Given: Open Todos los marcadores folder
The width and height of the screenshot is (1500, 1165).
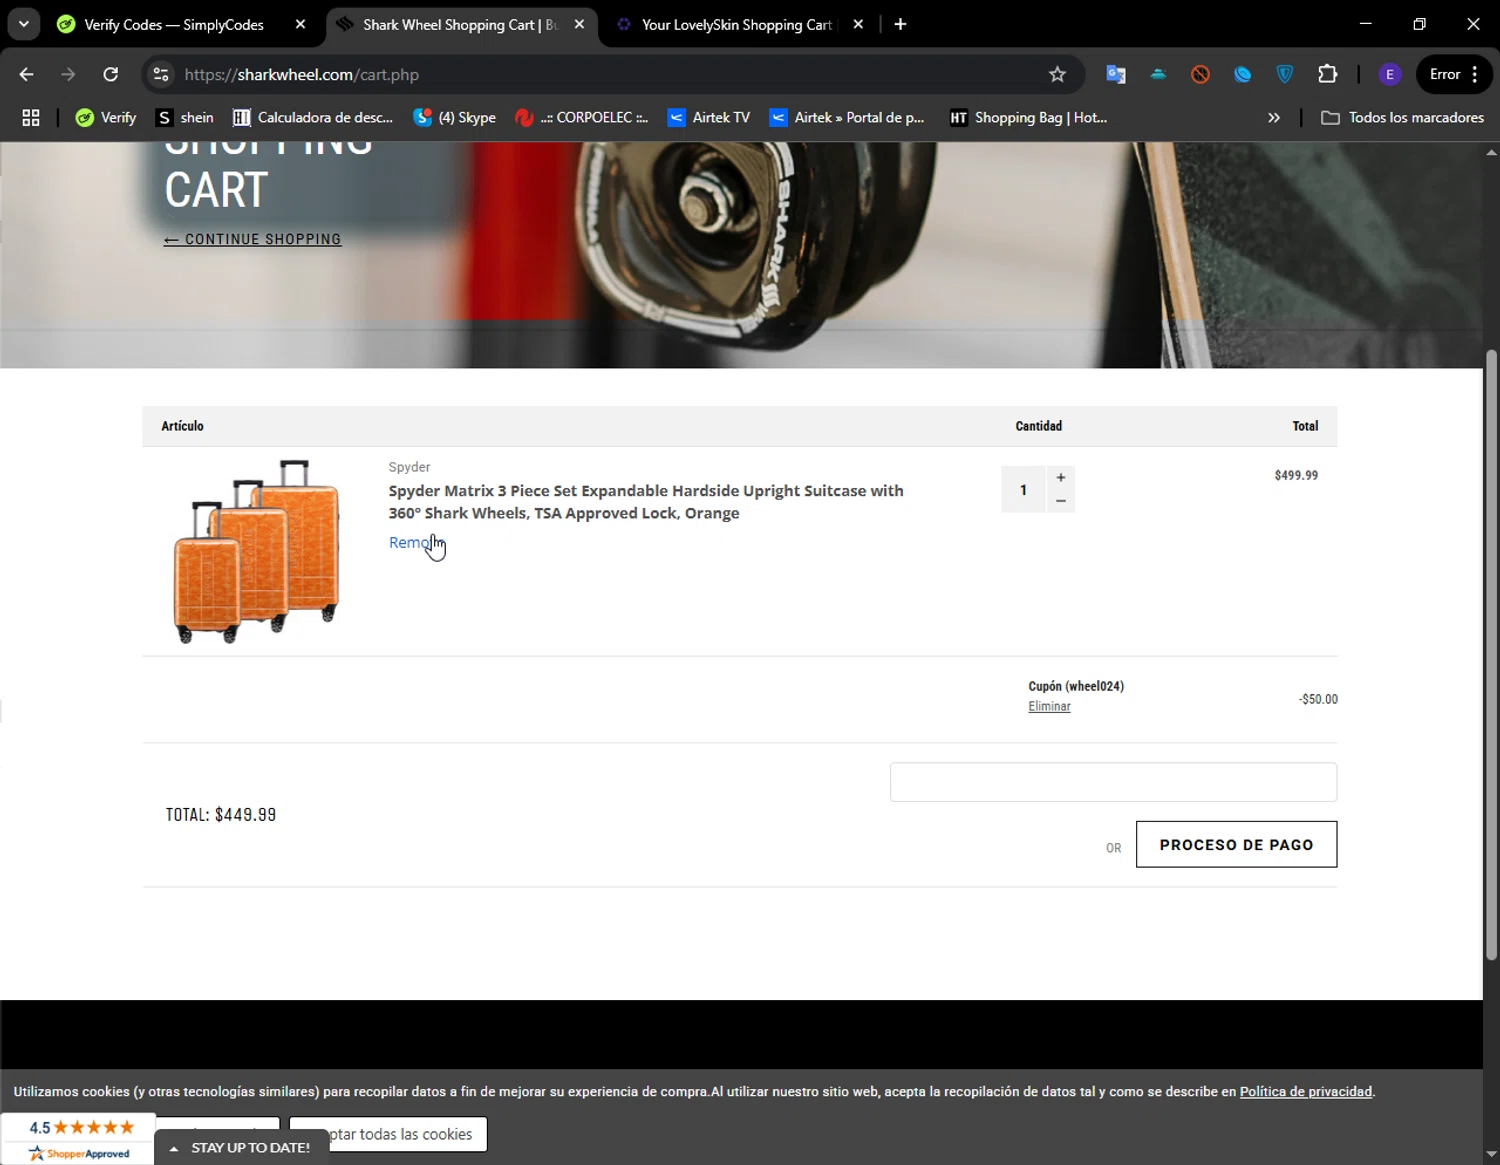Looking at the screenshot, I should coord(1402,117).
